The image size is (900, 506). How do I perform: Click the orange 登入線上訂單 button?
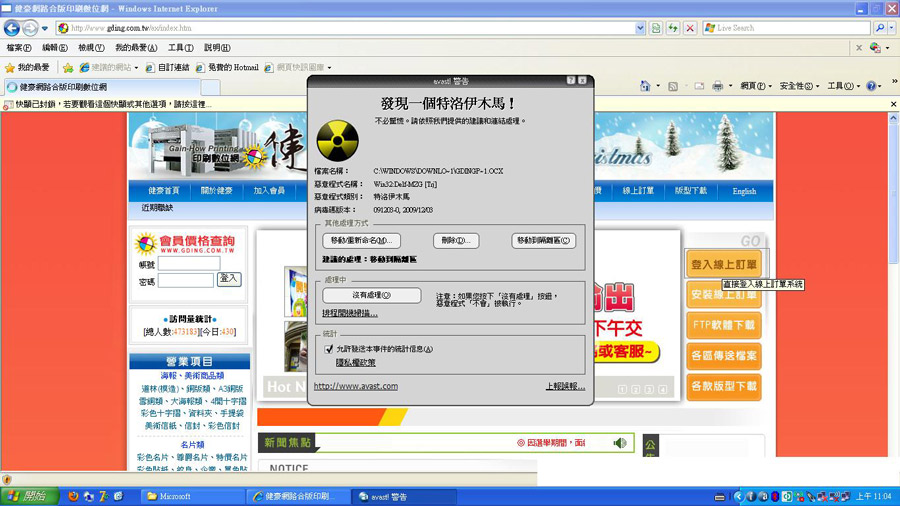click(724, 264)
